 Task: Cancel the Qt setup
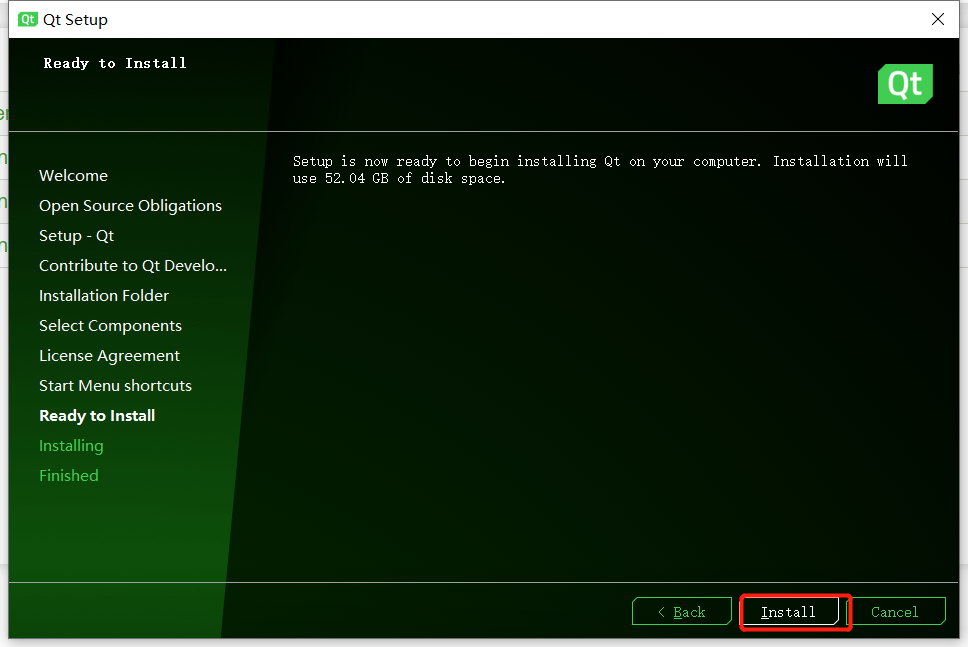pyautogui.click(x=896, y=612)
